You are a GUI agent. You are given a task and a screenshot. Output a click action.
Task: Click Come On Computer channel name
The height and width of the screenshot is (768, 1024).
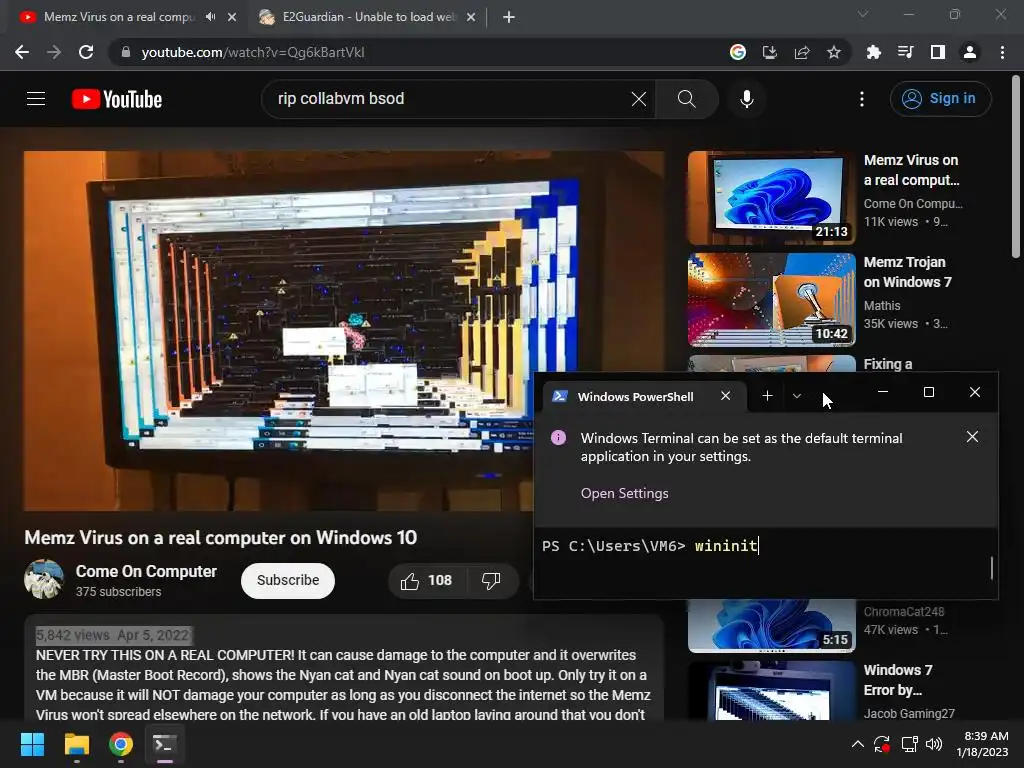click(146, 571)
